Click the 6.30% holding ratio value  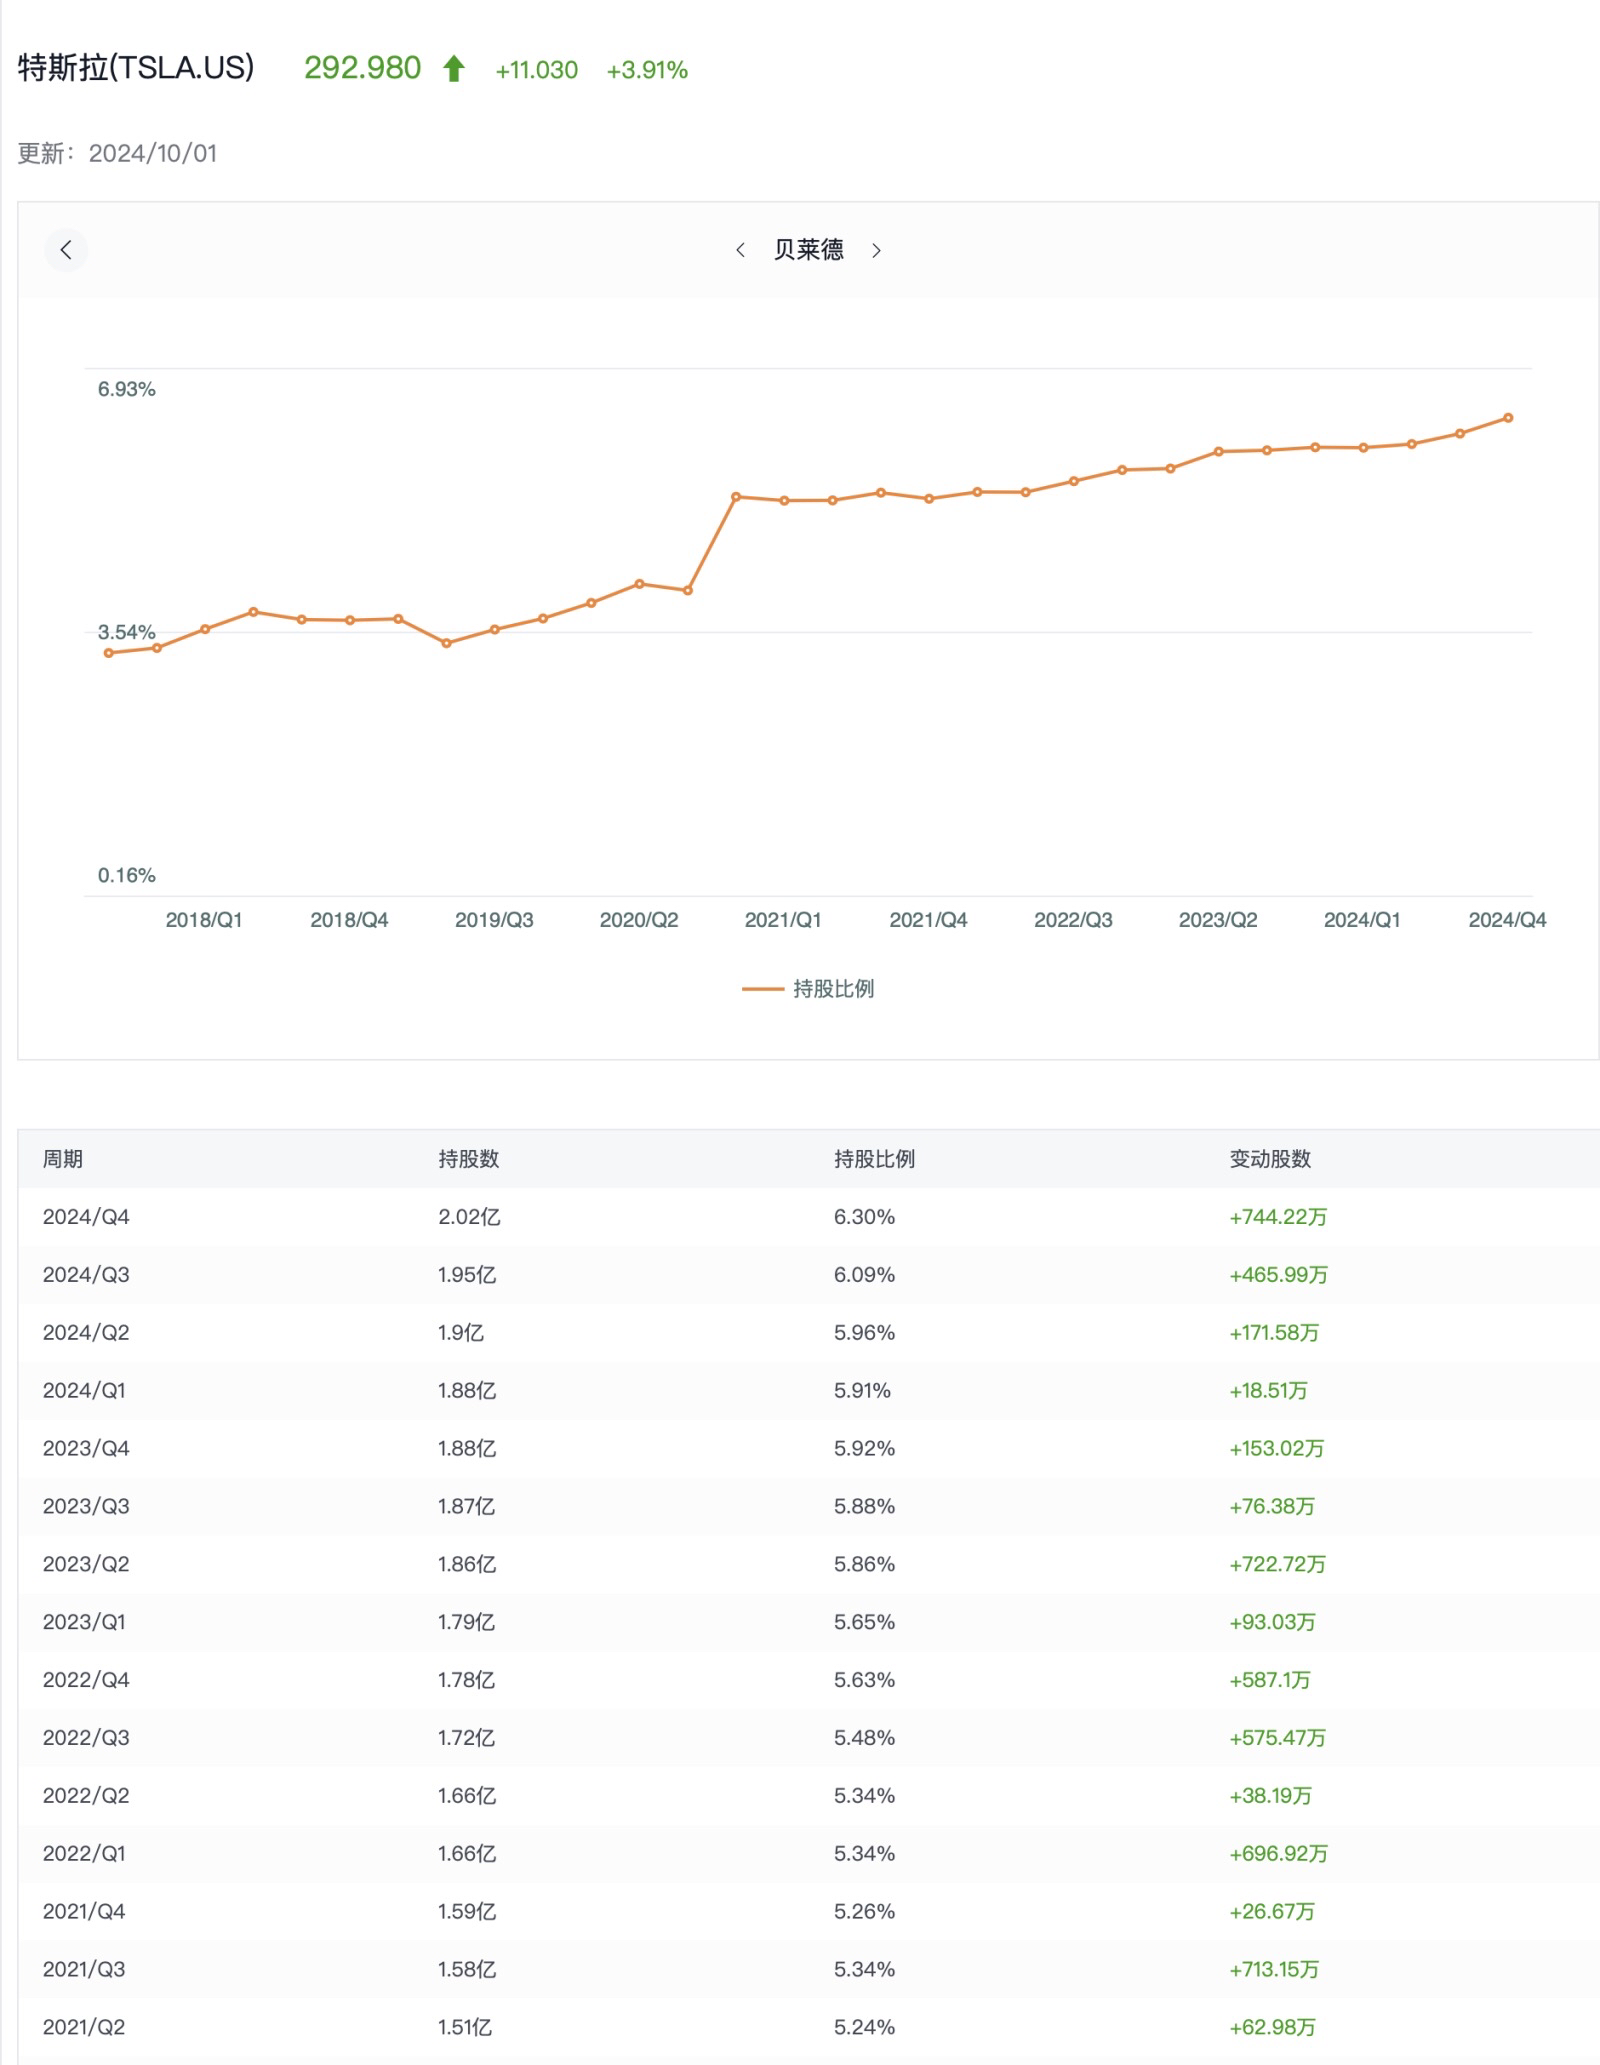pyautogui.click(x=864, y=1217)
